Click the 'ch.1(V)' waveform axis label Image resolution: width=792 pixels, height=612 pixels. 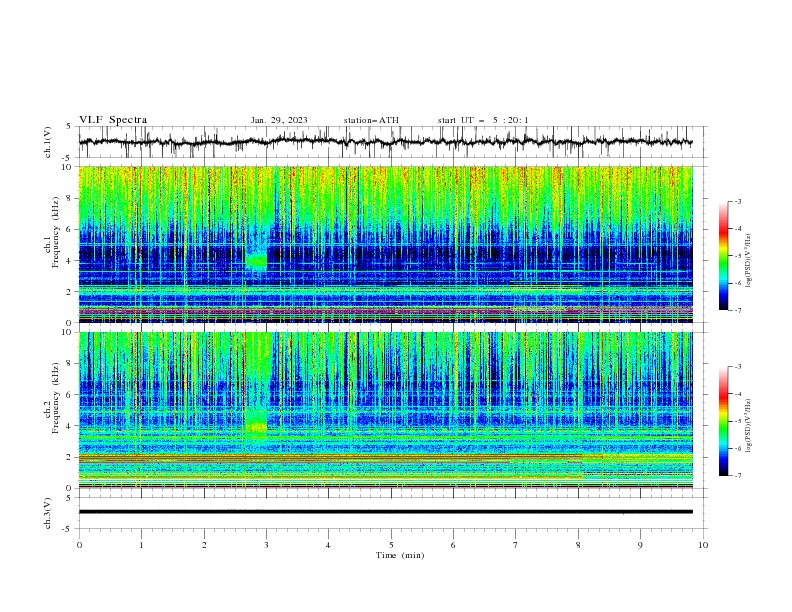coord(48,142)
